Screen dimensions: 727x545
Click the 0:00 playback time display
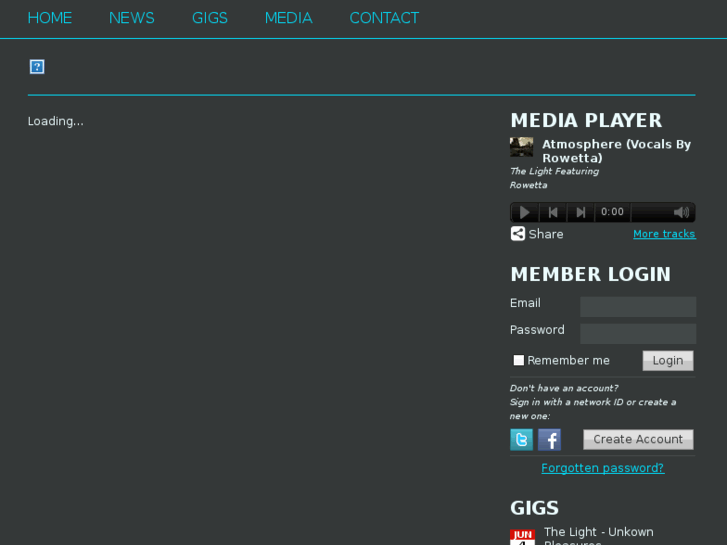click(x=612, y=212)
